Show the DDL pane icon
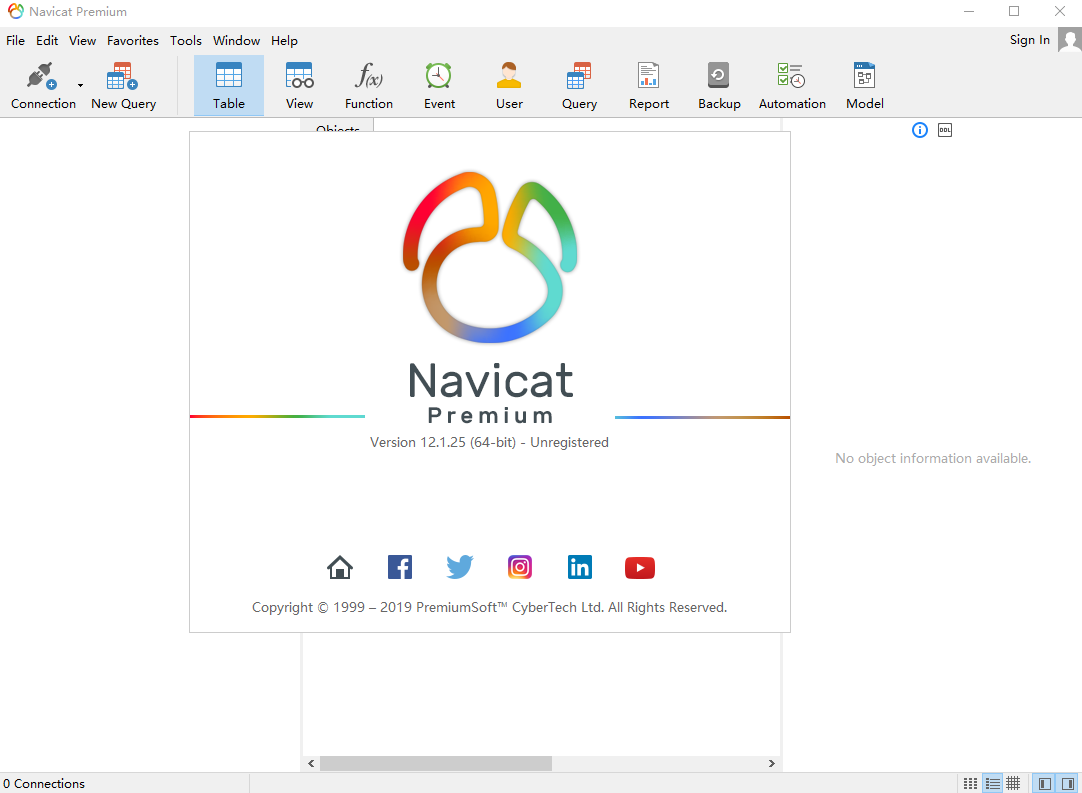The width and height of the screenshot is (1082, 793). [945, 130]
